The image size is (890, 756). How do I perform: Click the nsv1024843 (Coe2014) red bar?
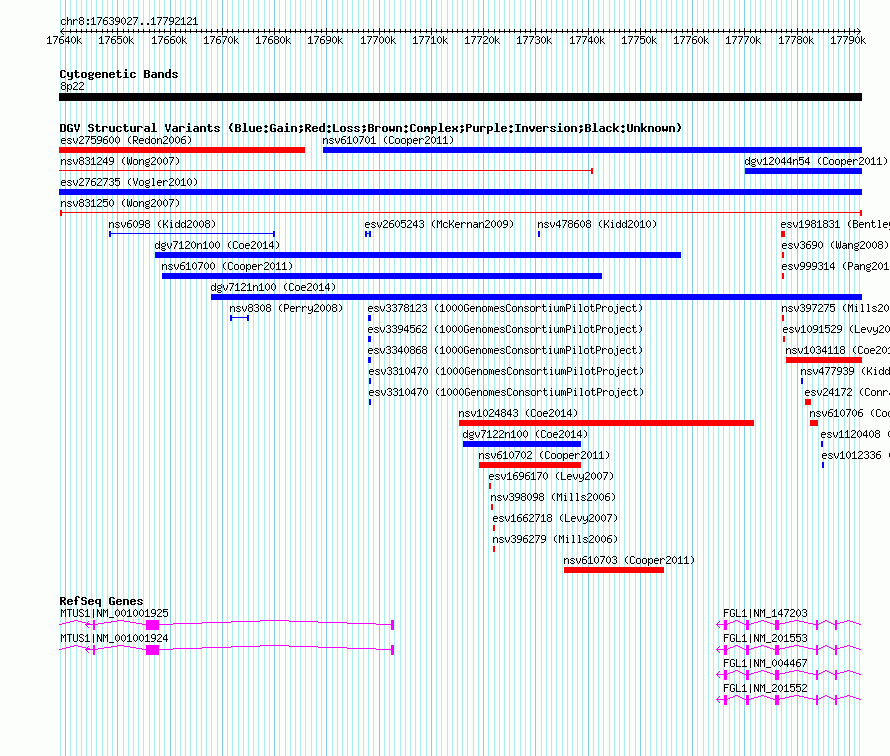pos(606,423)
